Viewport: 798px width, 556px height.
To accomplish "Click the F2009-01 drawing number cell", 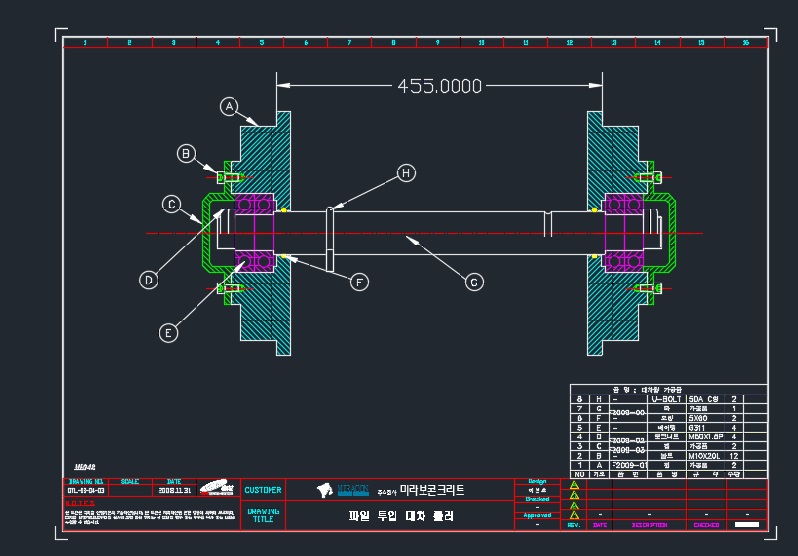I will click(629, 465).
